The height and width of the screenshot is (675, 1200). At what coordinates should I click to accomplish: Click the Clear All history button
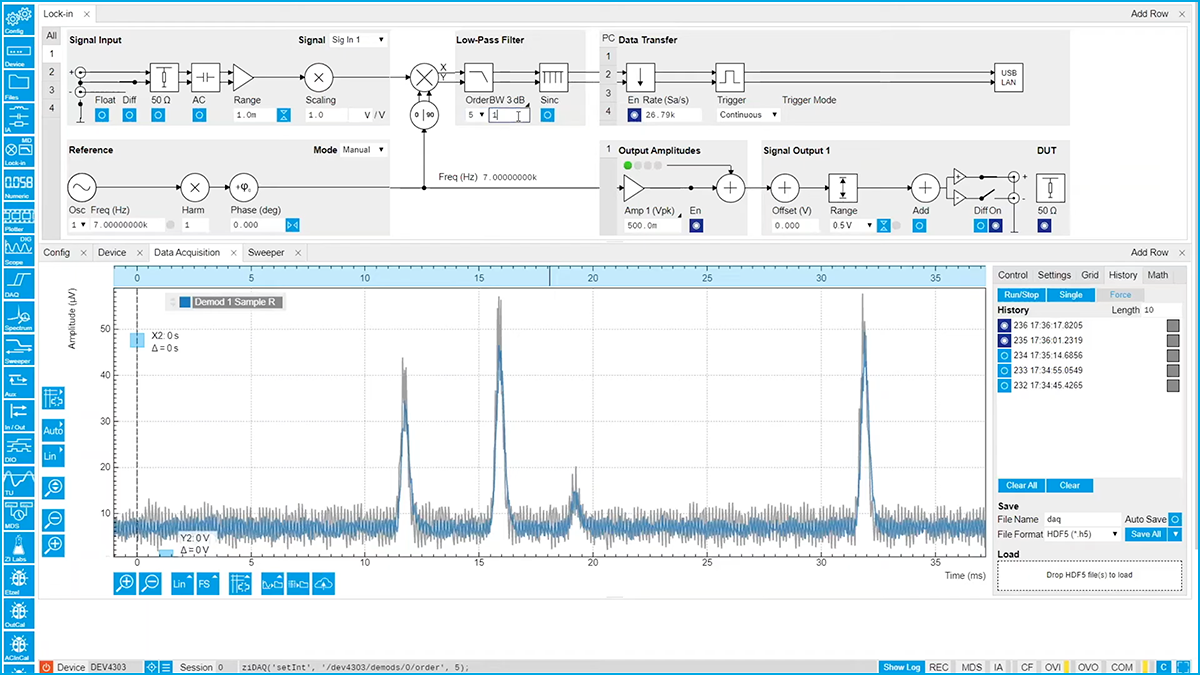click(1021, 485)
